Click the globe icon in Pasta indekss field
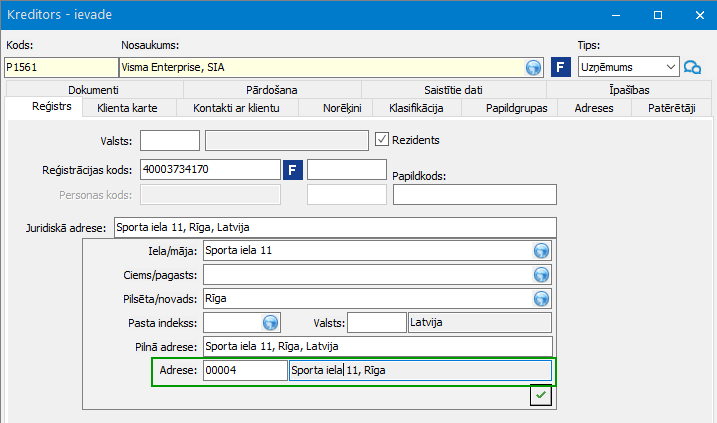The image size is (717, 423). (269, 322)
